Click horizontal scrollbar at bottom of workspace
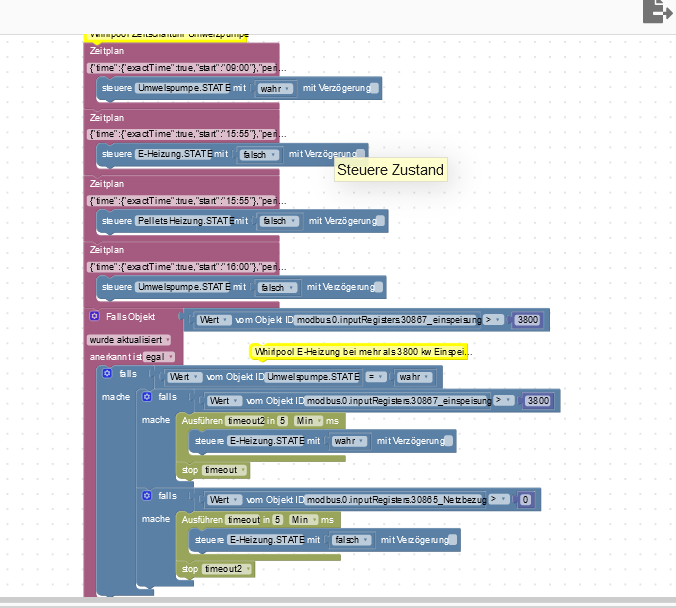 [x=338, y=600]
